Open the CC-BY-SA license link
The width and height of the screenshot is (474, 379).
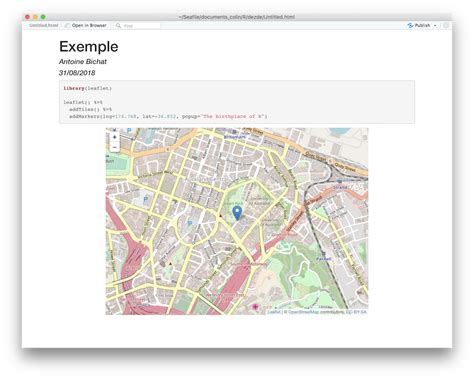pos(356,312)
